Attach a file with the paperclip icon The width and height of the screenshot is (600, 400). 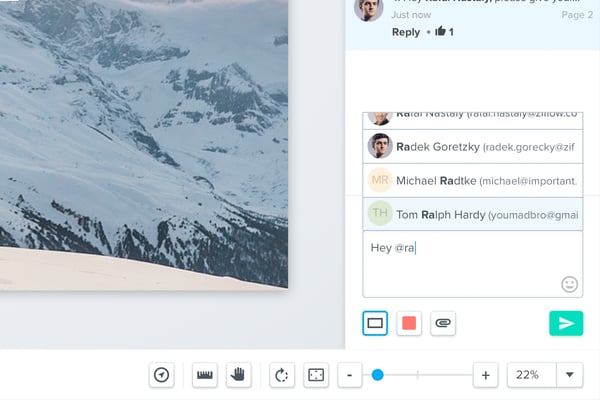pyautogui.click(x=443, y=323)
